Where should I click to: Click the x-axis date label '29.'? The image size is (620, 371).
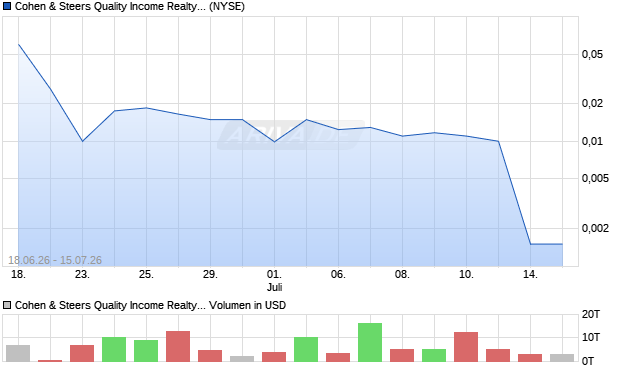coord(210,274)
